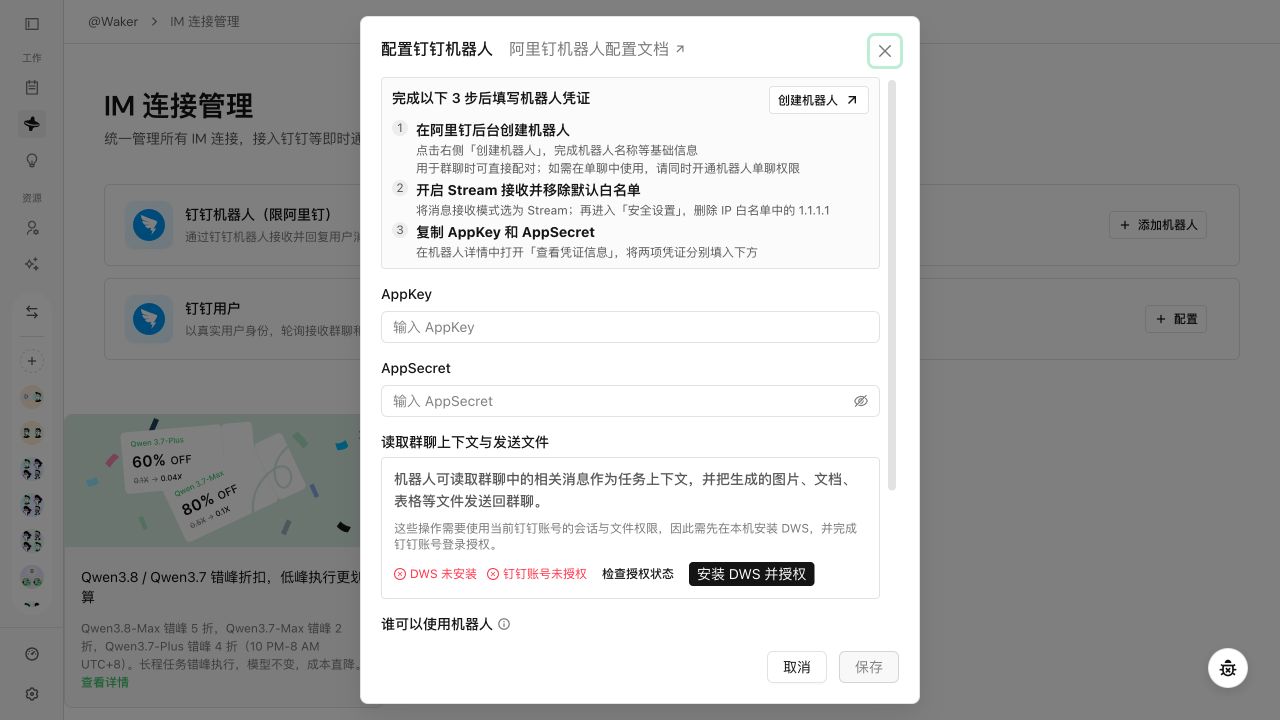Toggle AppSecret visibility eye icon
This screenshot has width=1280, height=720.
860,401
